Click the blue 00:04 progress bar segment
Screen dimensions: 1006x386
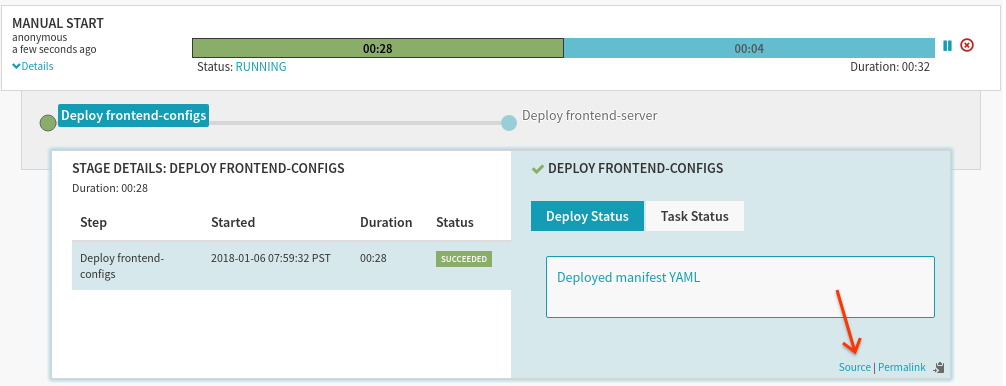tap(749, 48)
